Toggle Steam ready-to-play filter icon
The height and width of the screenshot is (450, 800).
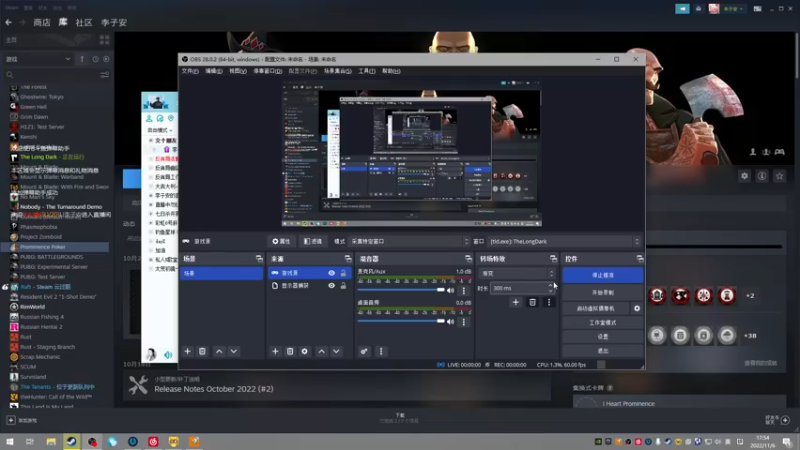[106, 59]
